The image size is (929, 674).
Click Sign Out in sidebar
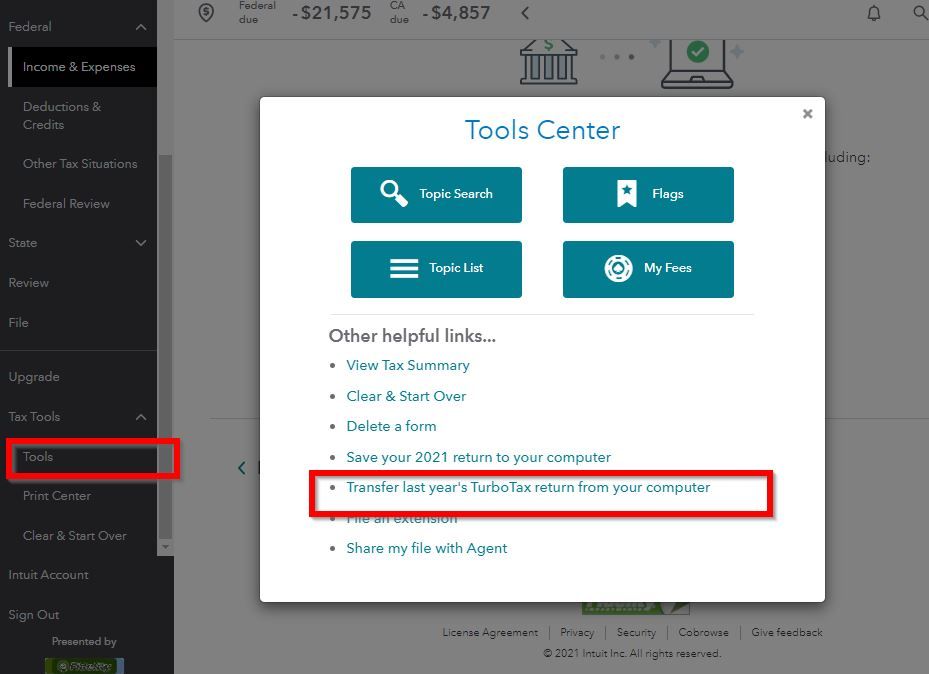click(34, 615)
